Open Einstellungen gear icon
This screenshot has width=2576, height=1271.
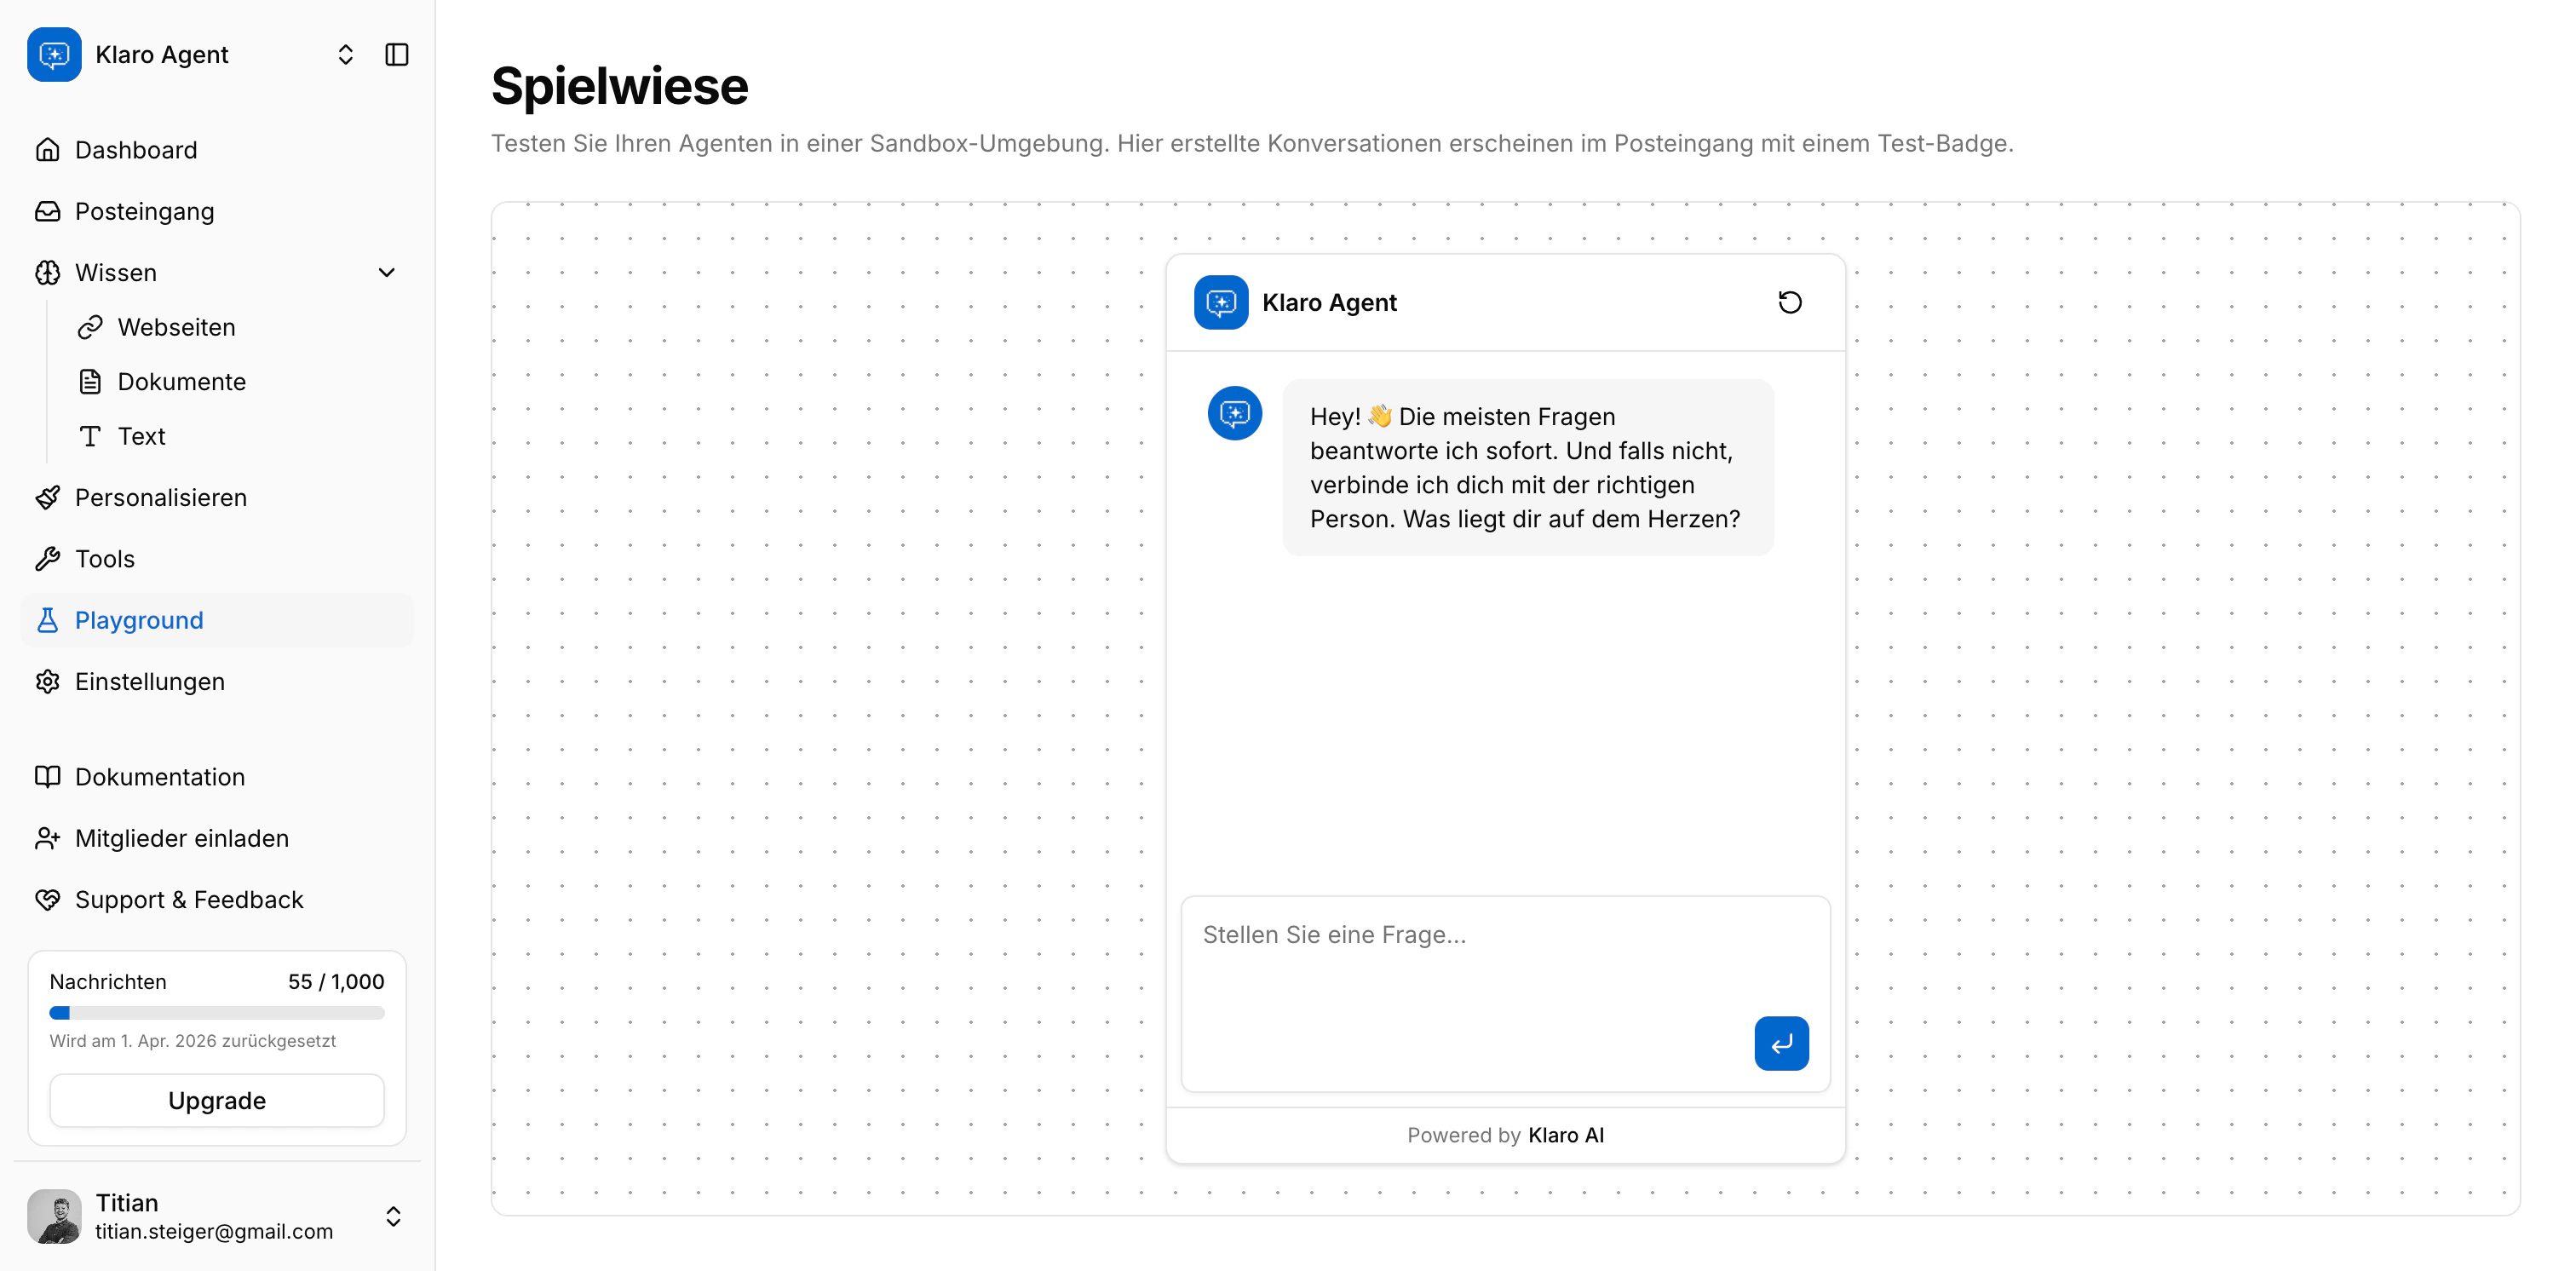point(47,681)
